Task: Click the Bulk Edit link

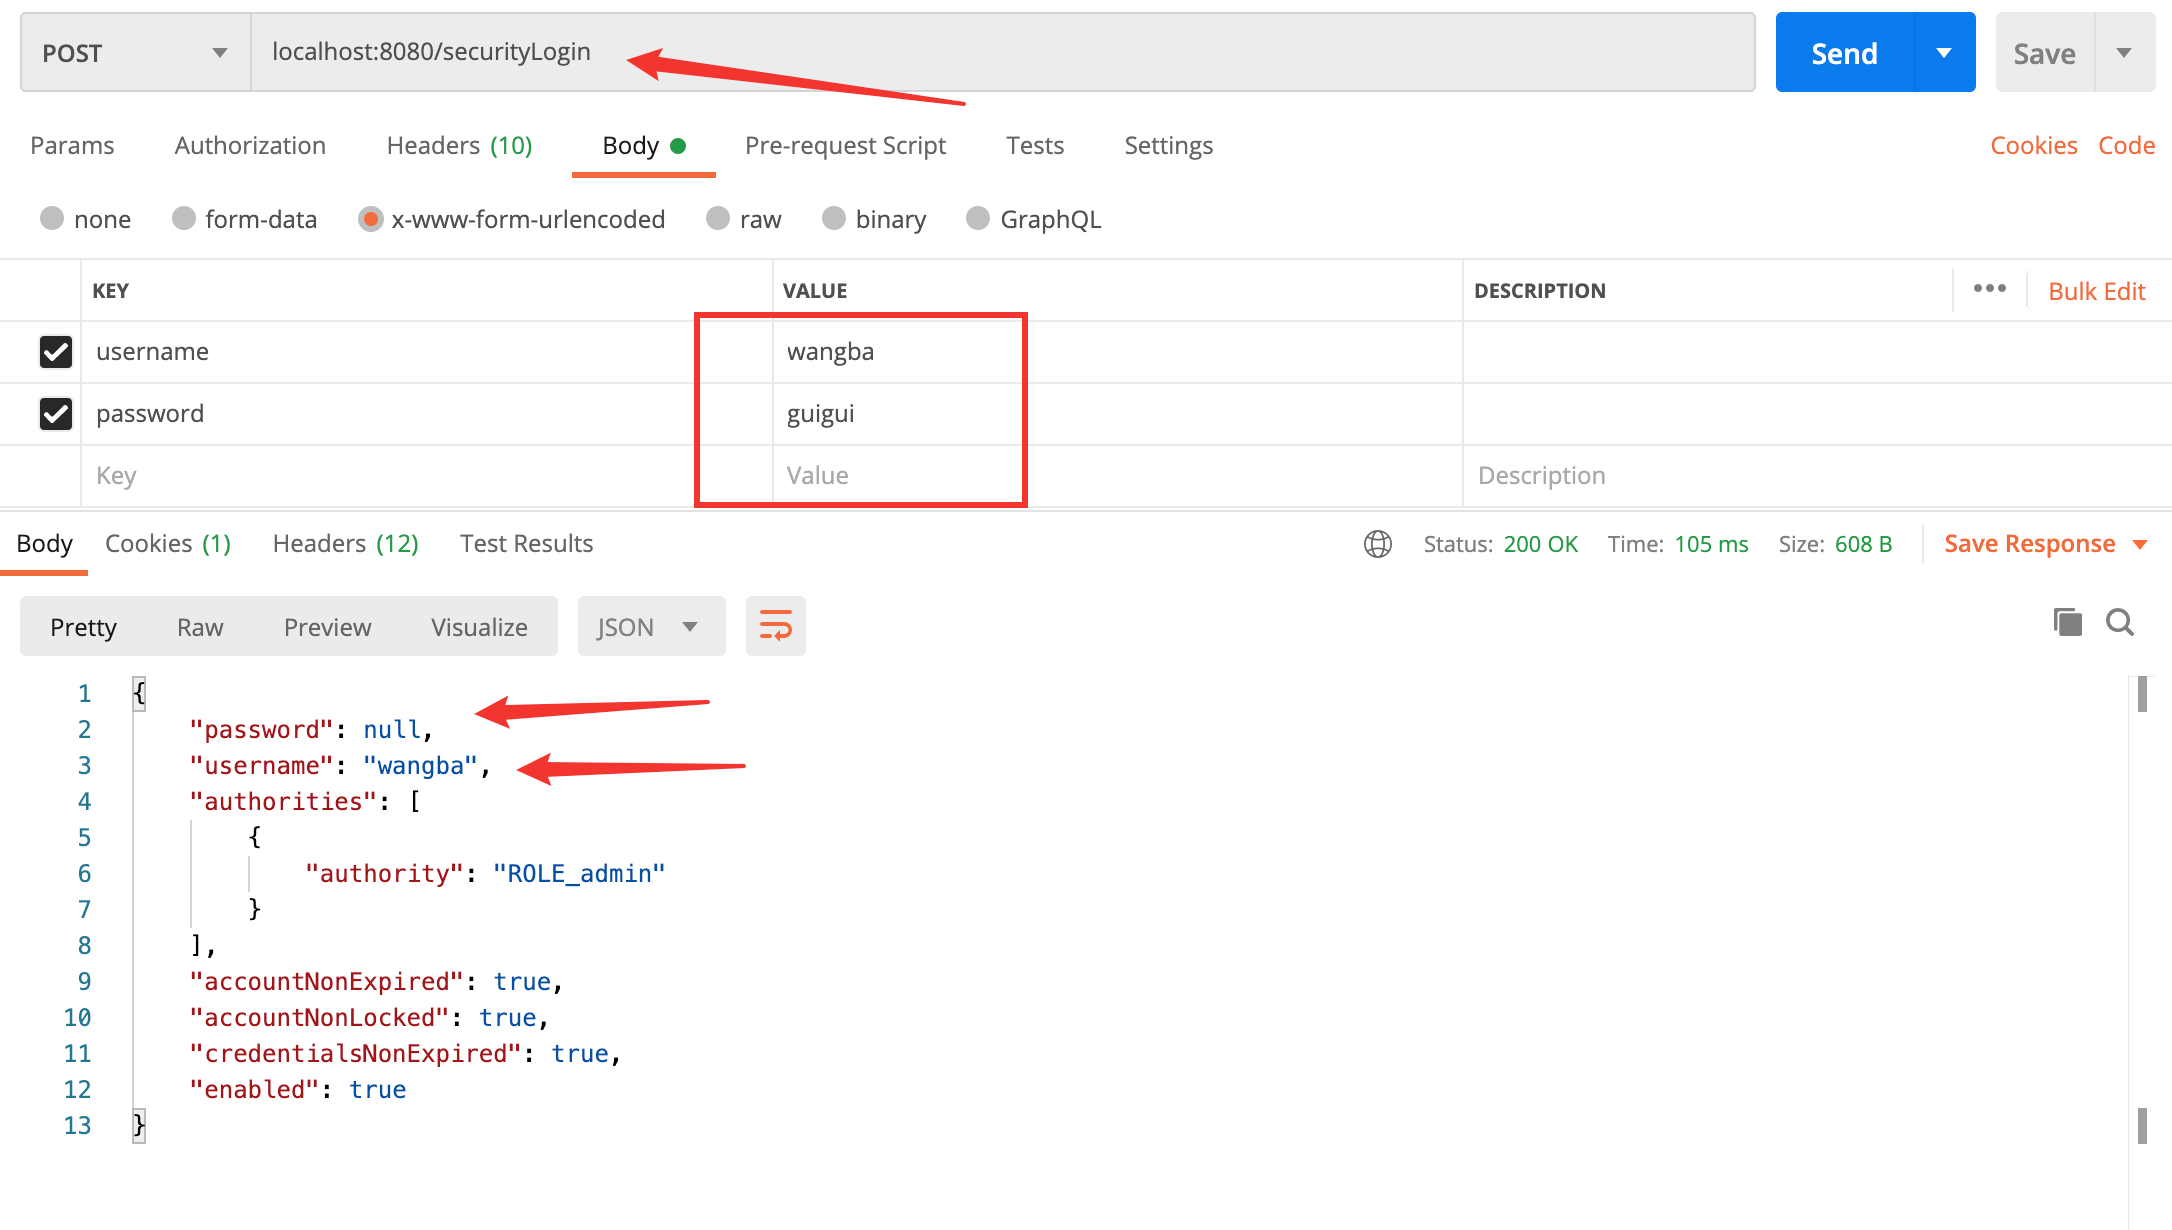Action: pyautogui.click(x=2096, y=291)
